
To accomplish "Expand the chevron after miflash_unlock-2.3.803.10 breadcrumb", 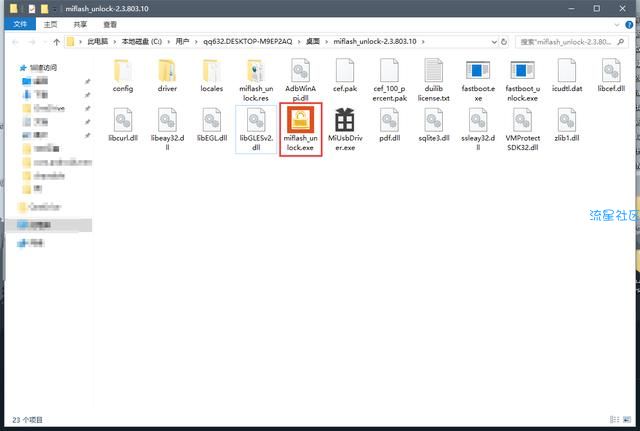I will click(423, 42).
